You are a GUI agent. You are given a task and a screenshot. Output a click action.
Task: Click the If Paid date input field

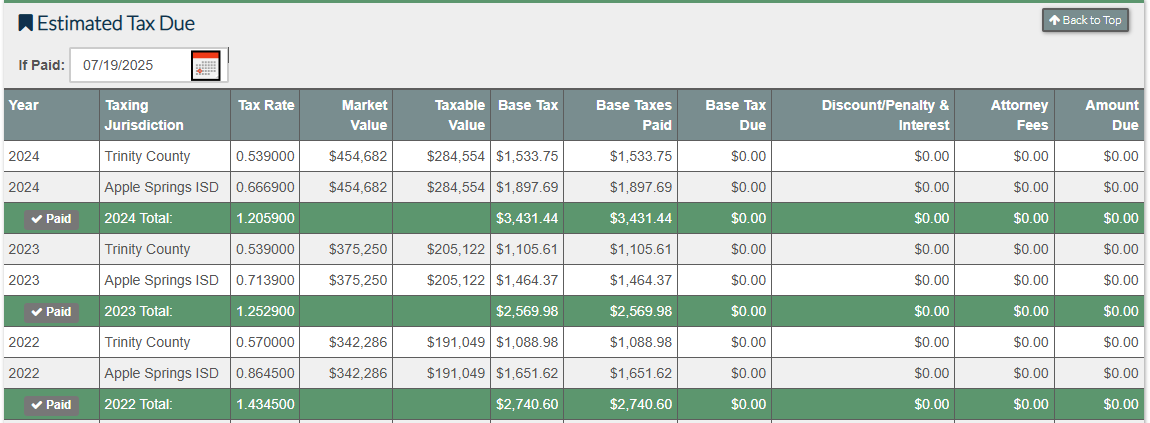[130, 66]
